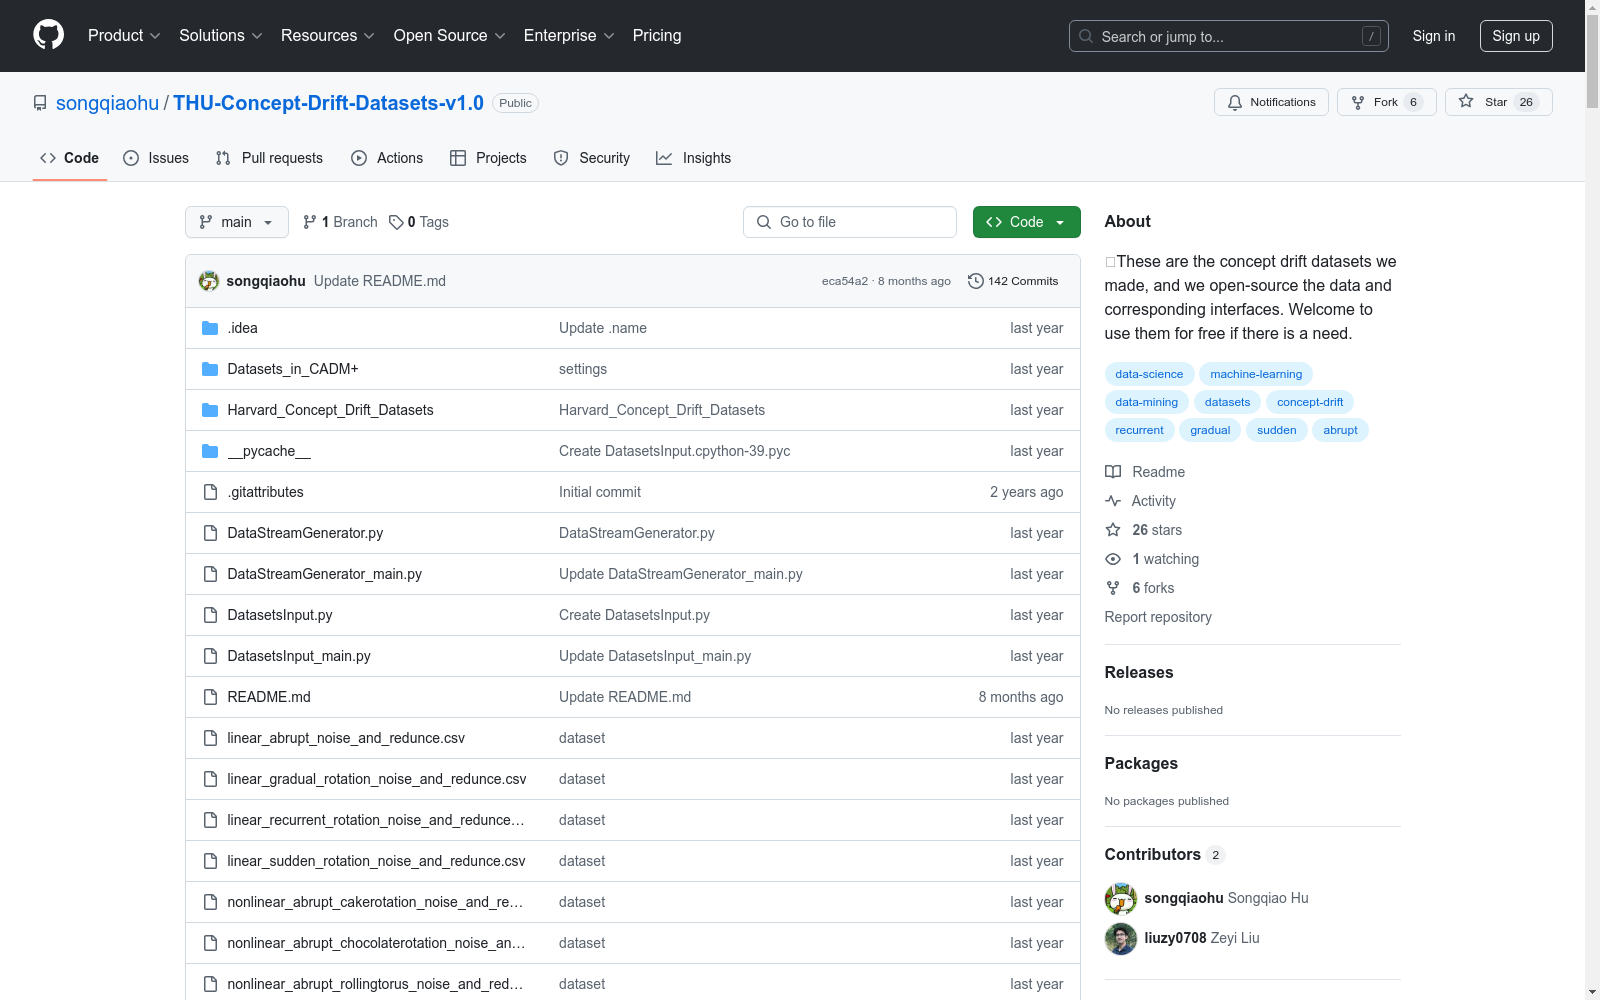1600x1000 pixels.
Task: View the 142 Commits history
Action: click(1013, 281)
